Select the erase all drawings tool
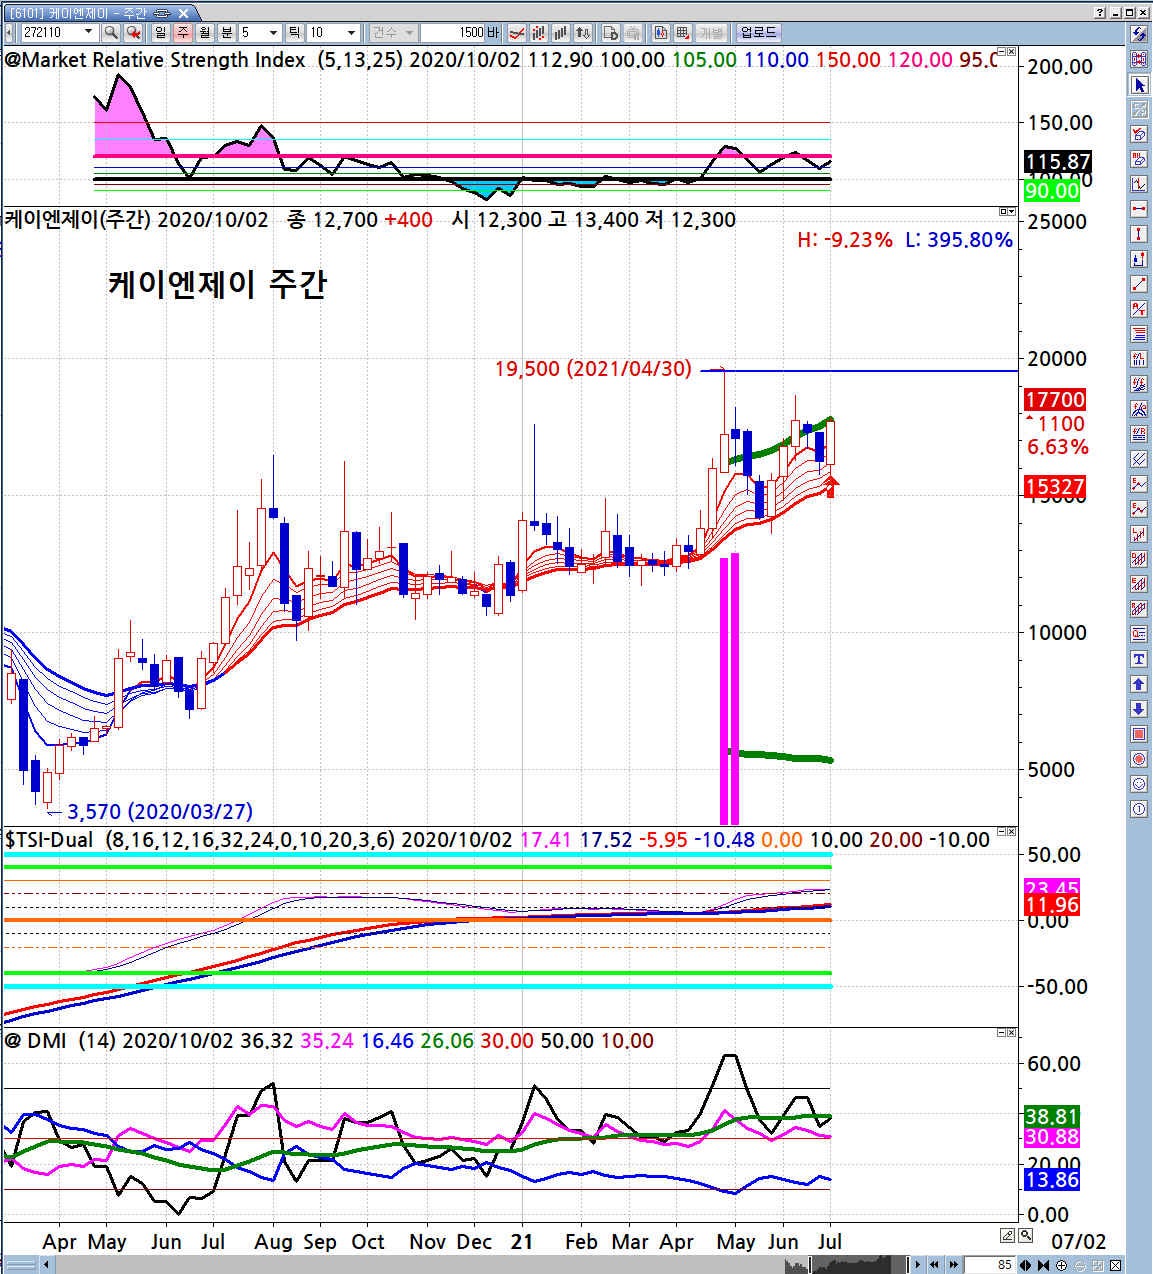Viewport: 1153px width, 1274px height. coord(1139,159)
